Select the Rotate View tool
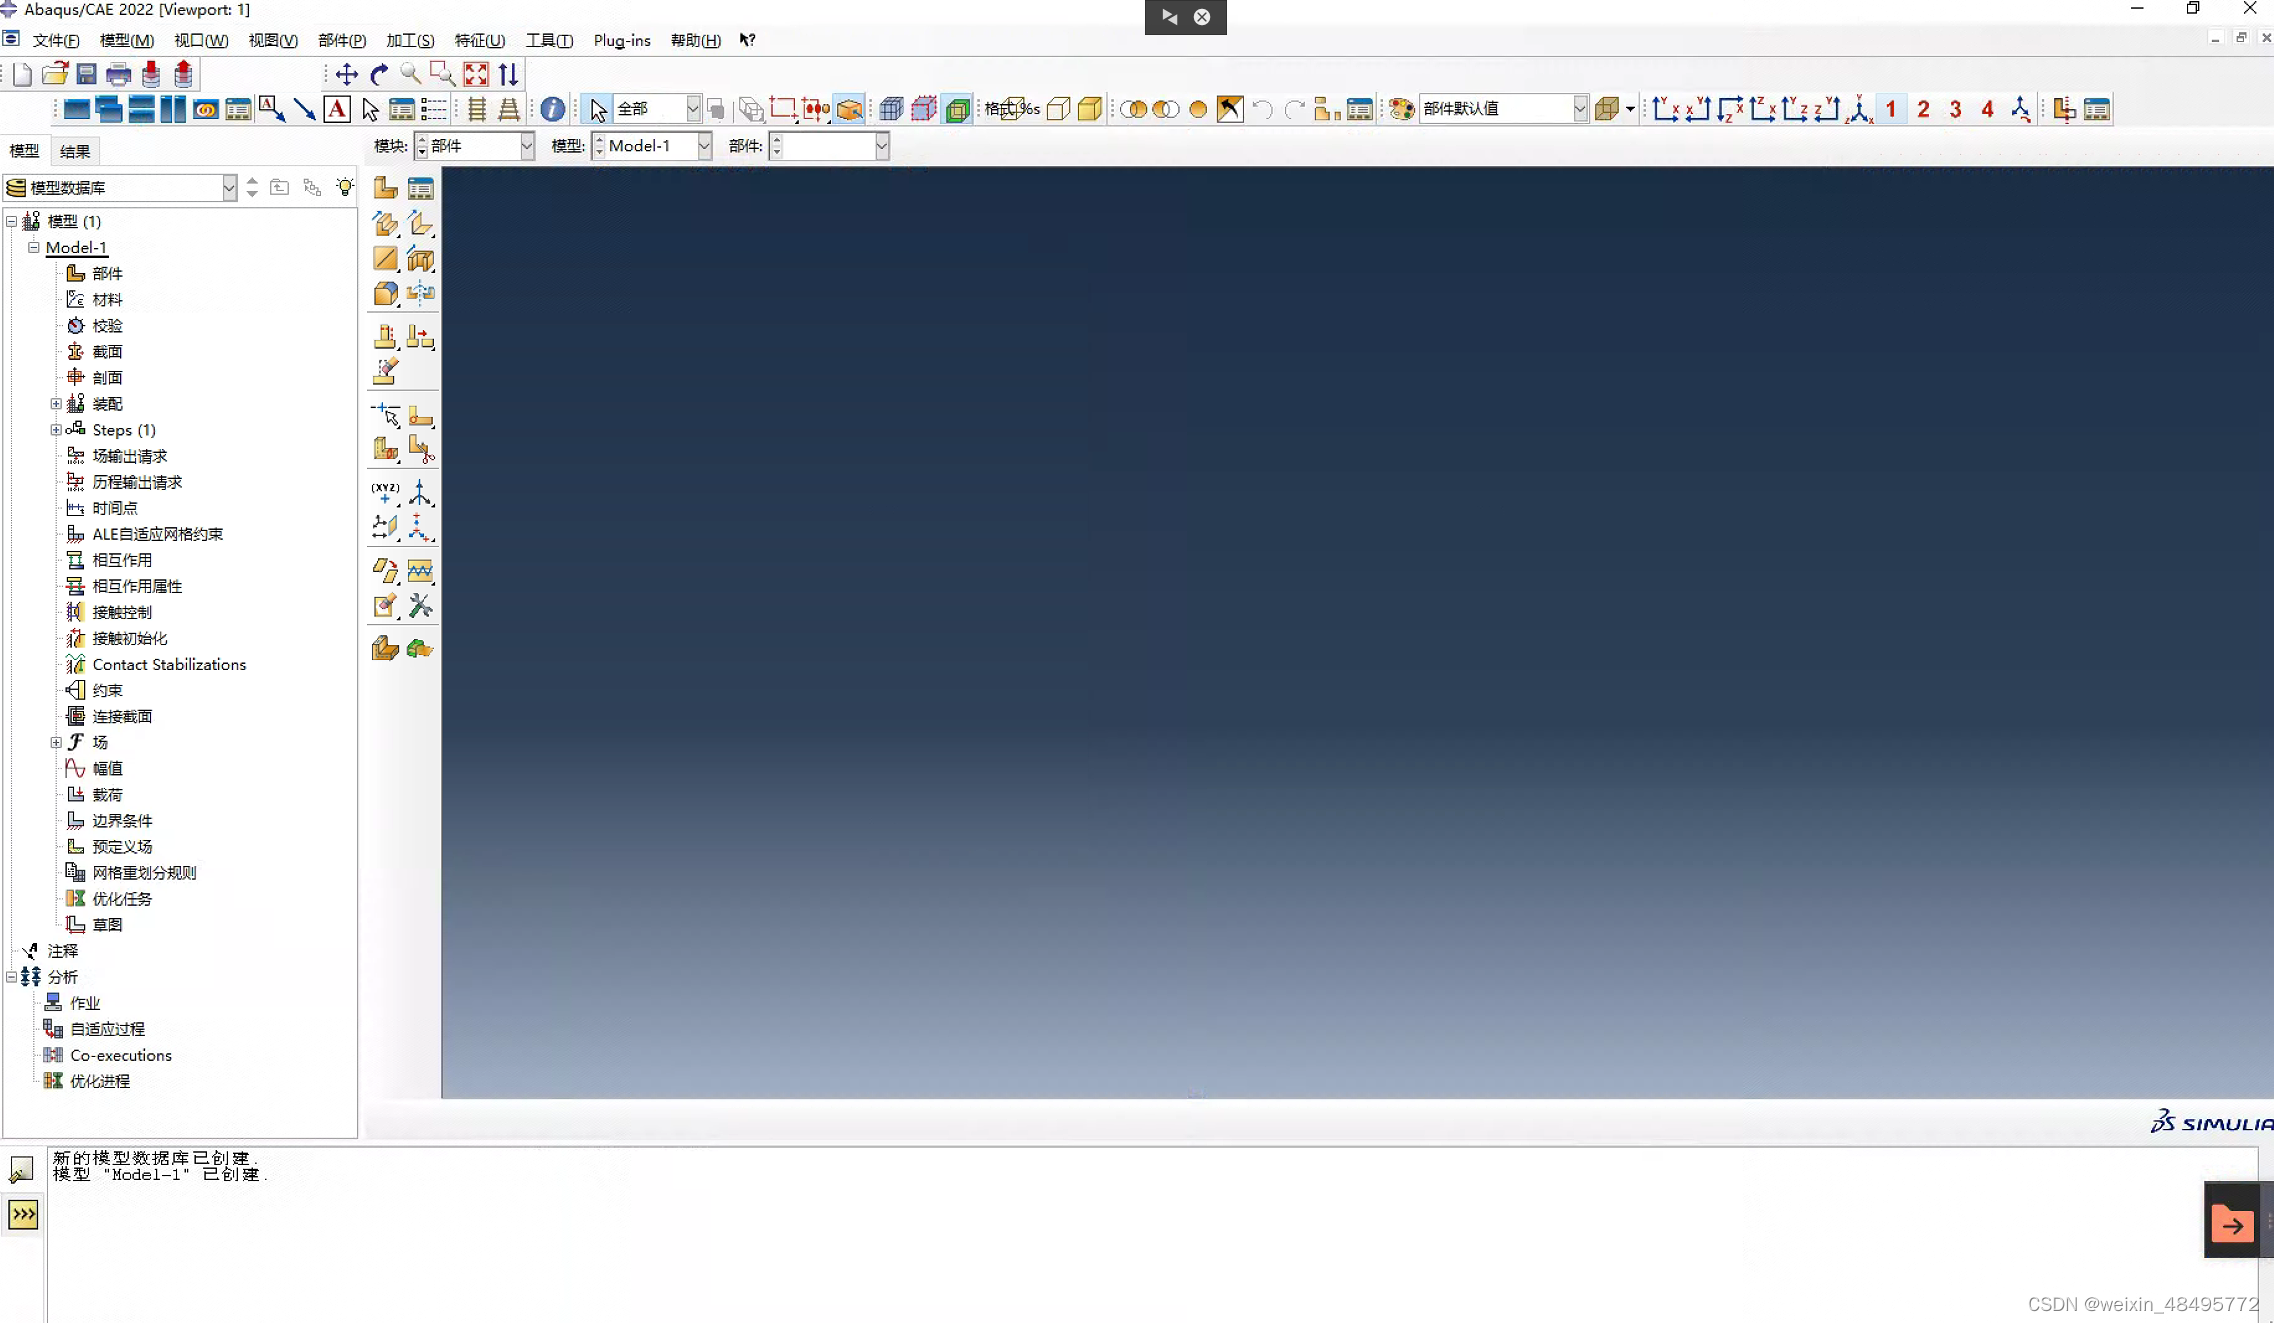Screen dimensions: 2274x1323 379,74
